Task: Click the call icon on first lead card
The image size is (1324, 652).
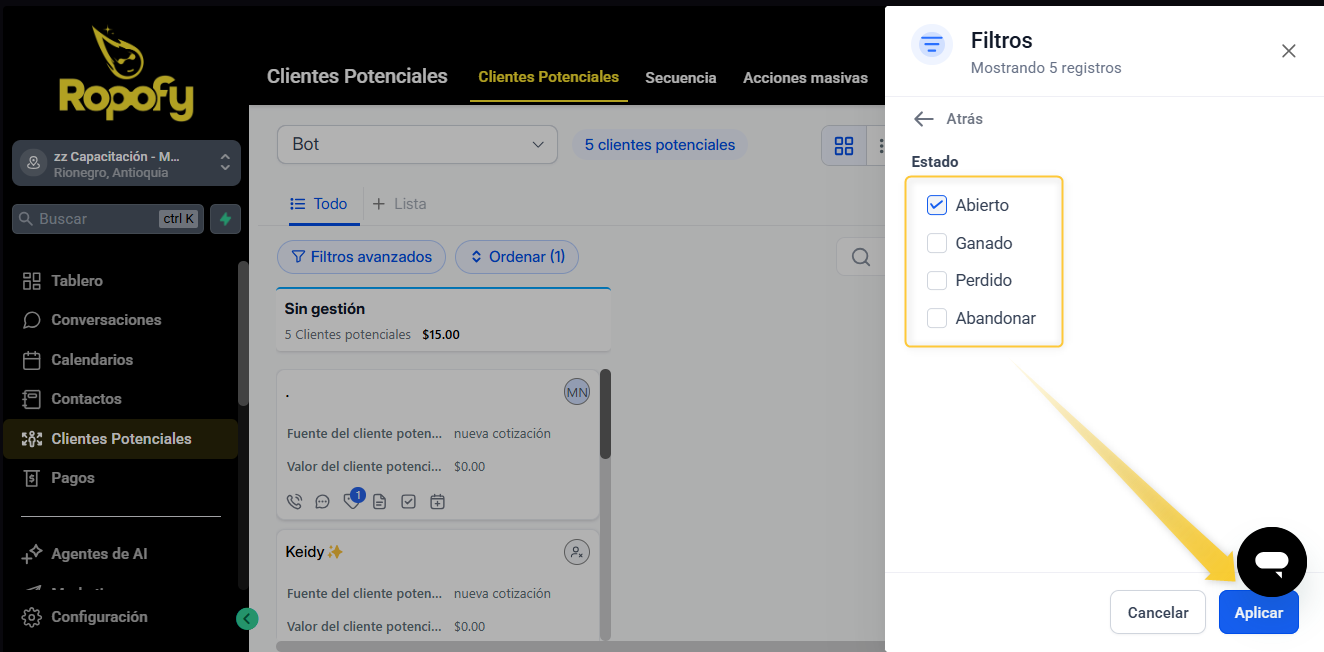Action: click(294, 502)
